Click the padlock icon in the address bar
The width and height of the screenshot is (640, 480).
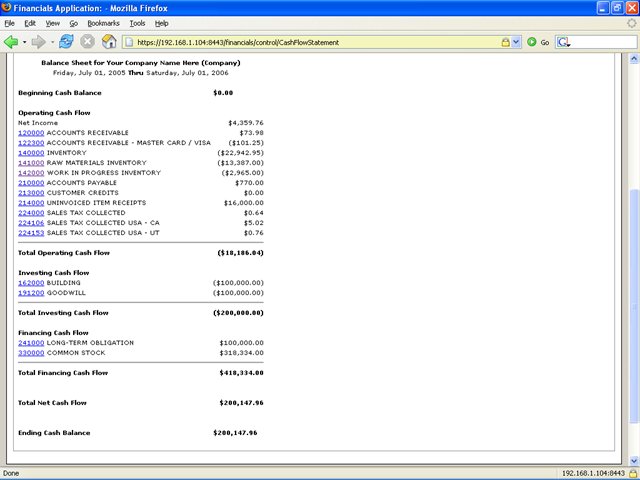point(503,42)
